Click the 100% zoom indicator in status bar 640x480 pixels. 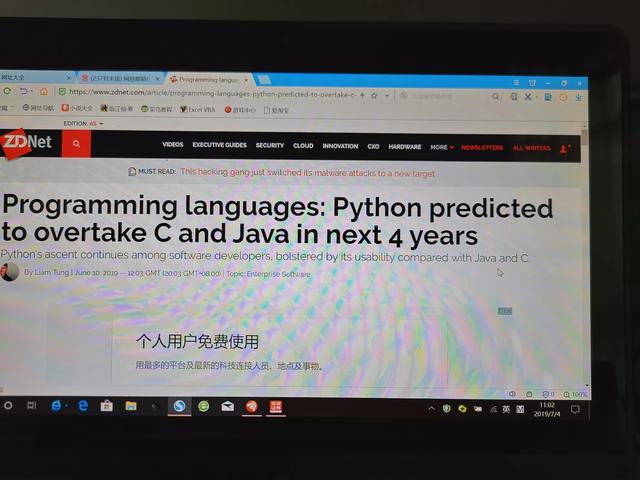575,395
